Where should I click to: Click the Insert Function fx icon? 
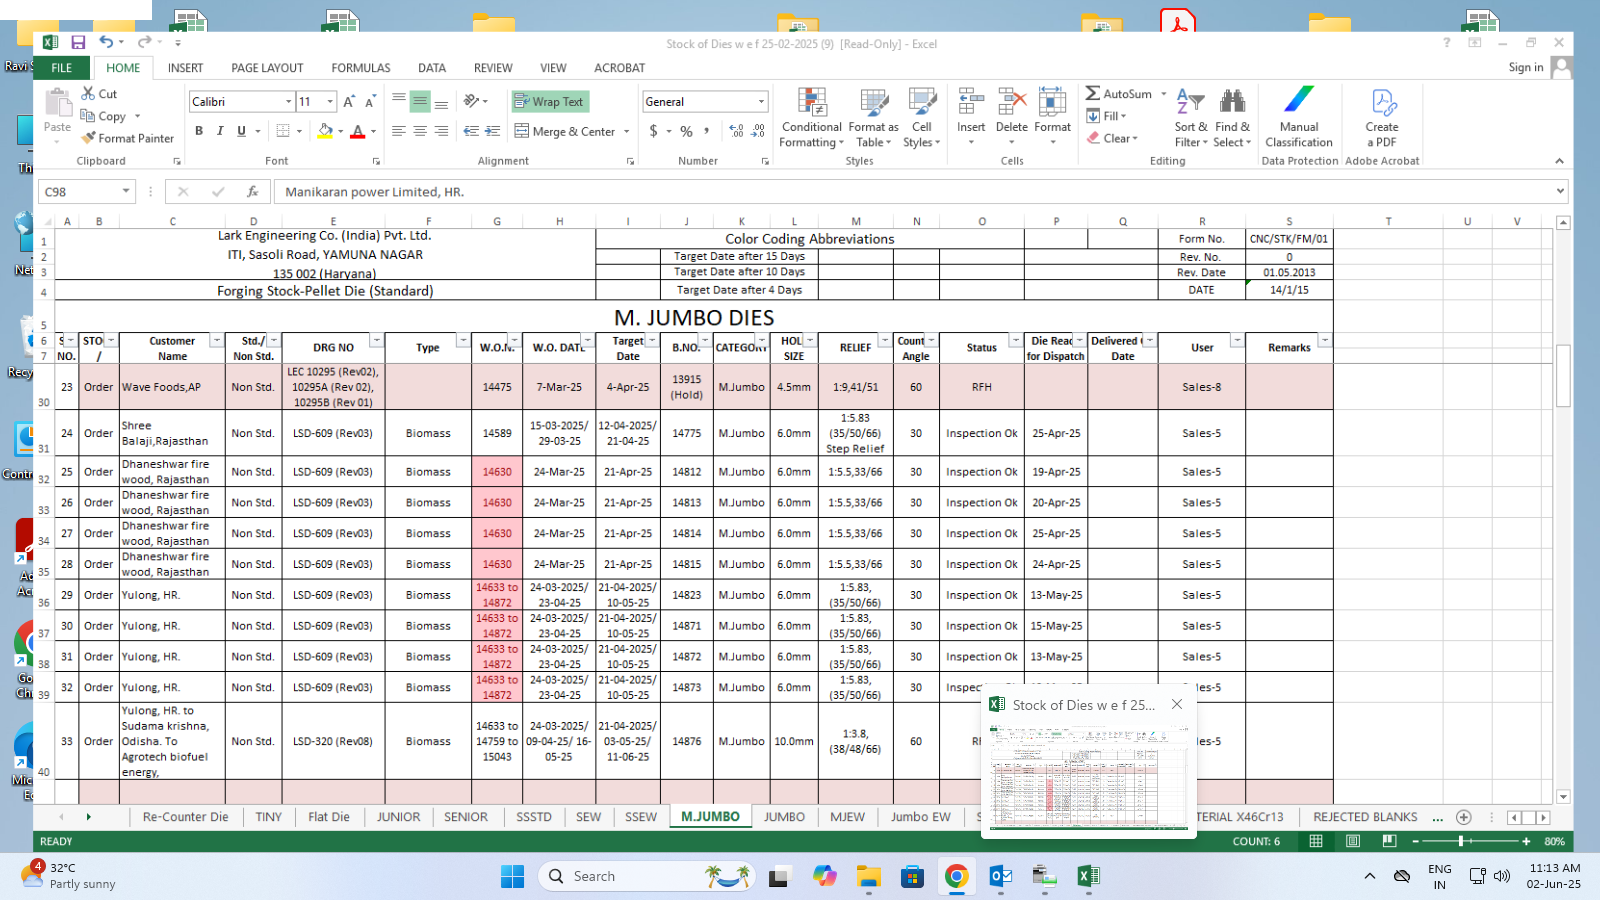pos(253,192)
